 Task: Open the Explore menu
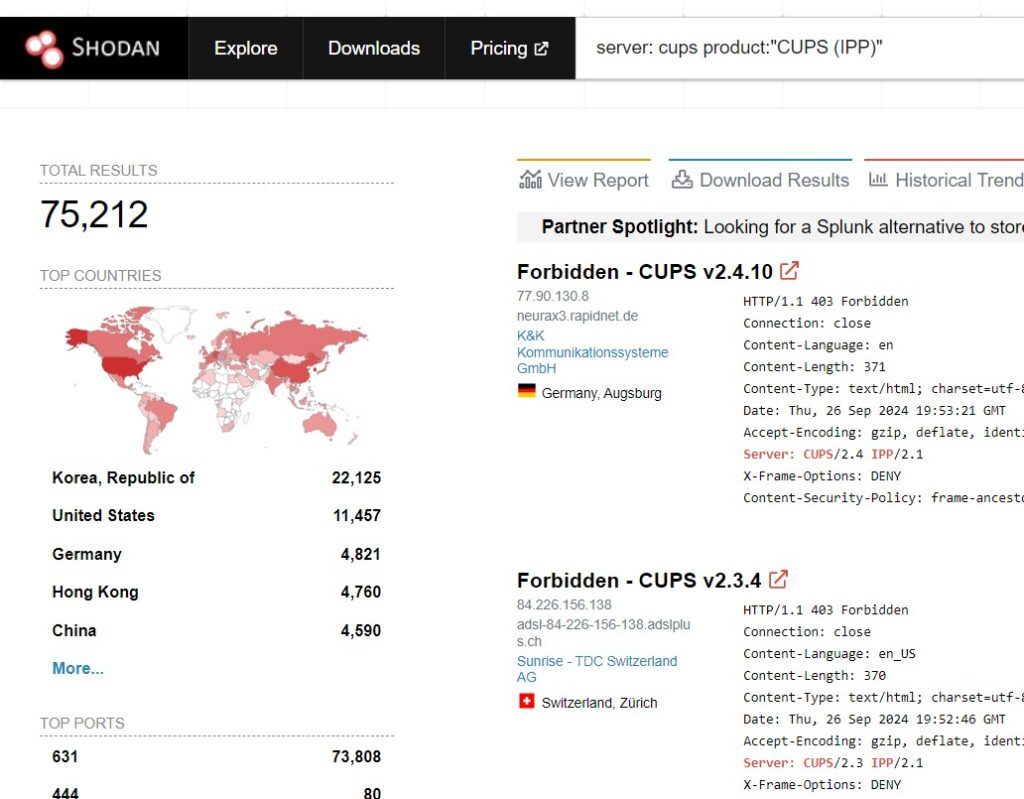point(246,48)
